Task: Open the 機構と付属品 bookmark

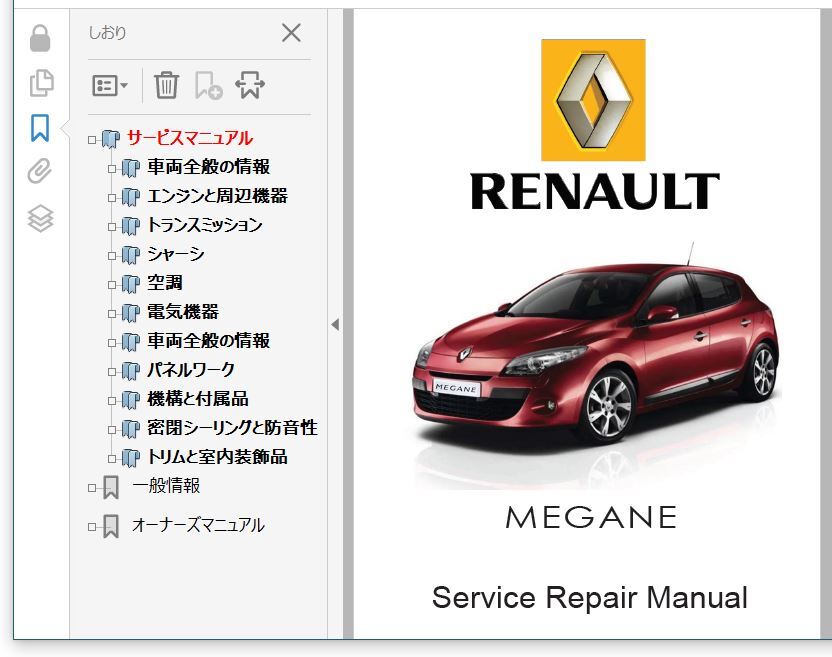Action: pos(197,399)
